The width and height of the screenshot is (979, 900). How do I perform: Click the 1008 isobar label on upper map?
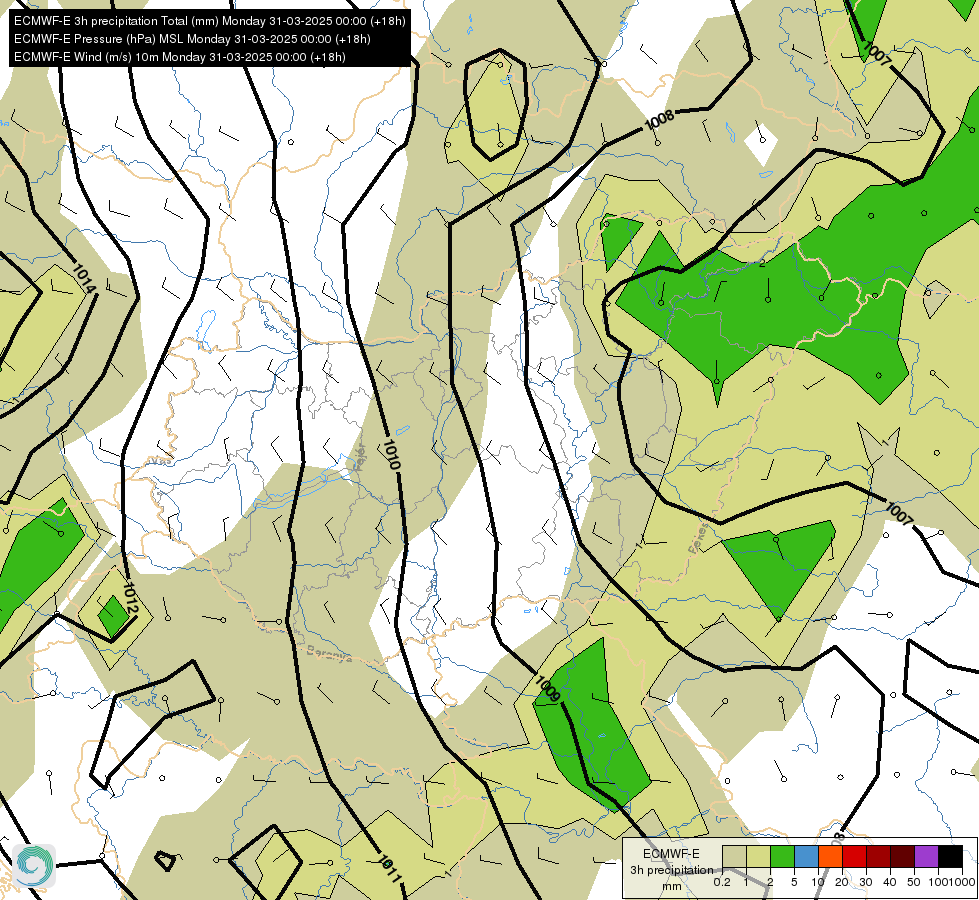659,119
